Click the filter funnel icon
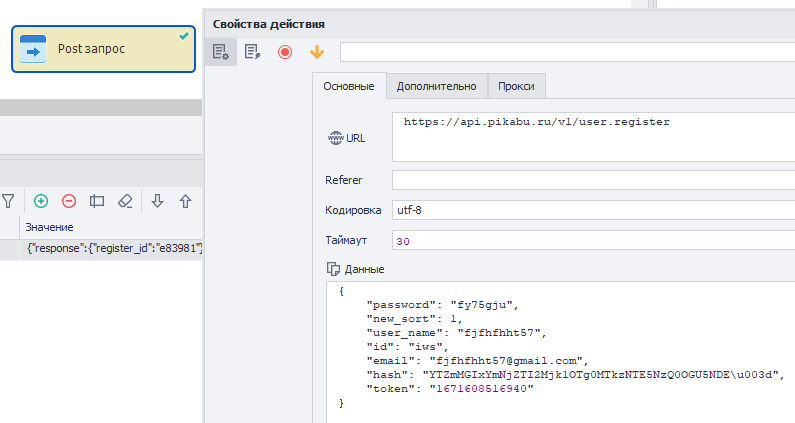 pos(8,201)
